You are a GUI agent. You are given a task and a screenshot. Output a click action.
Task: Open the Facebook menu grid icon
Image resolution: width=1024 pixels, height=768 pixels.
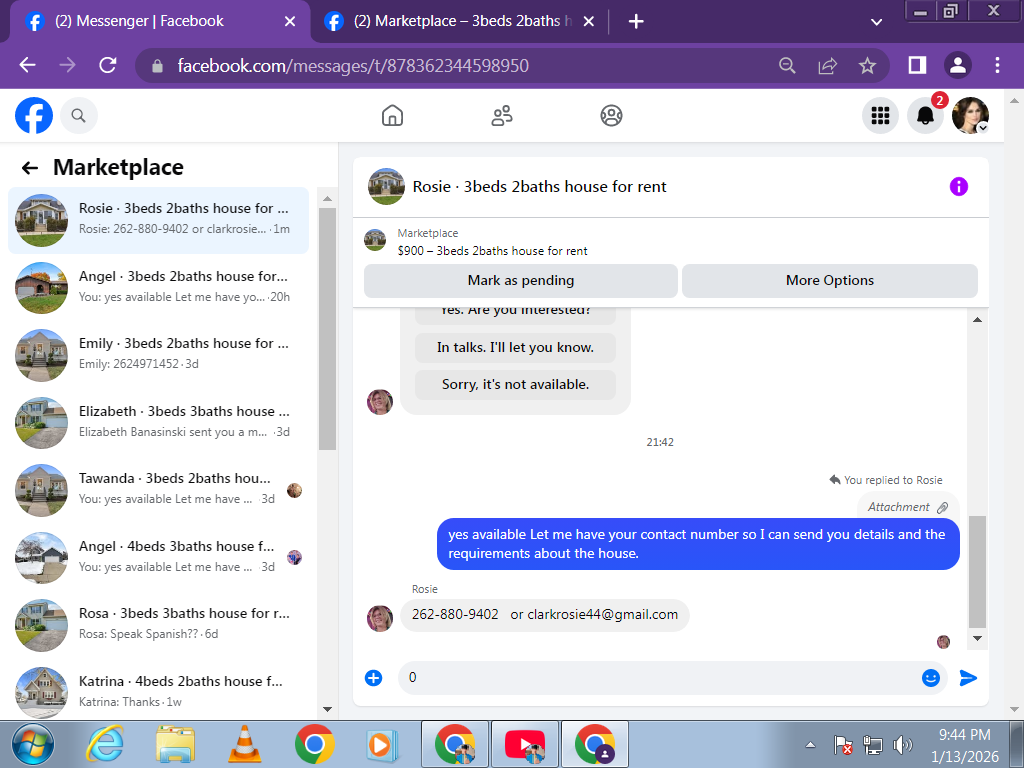880,116
